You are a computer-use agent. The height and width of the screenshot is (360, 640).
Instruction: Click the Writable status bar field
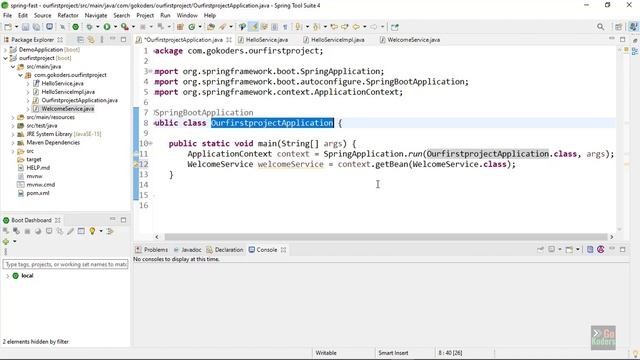(326, 353)
